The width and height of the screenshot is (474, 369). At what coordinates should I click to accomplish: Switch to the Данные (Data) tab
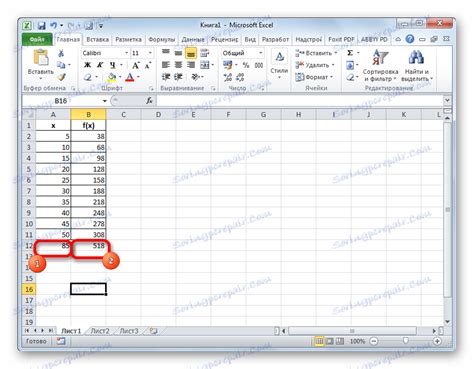(x=193, y=39)
